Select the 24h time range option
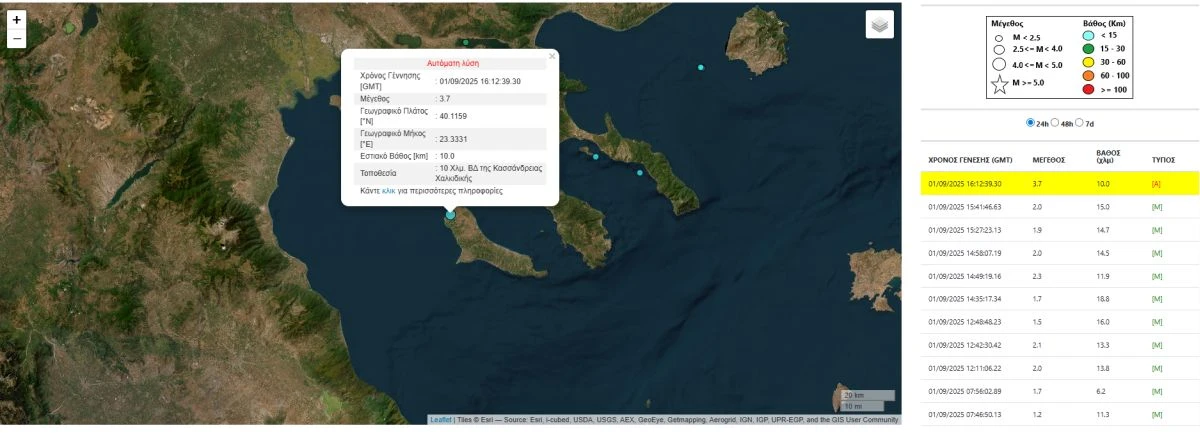Viewport: 1200px width, 435px height. 1031,123
